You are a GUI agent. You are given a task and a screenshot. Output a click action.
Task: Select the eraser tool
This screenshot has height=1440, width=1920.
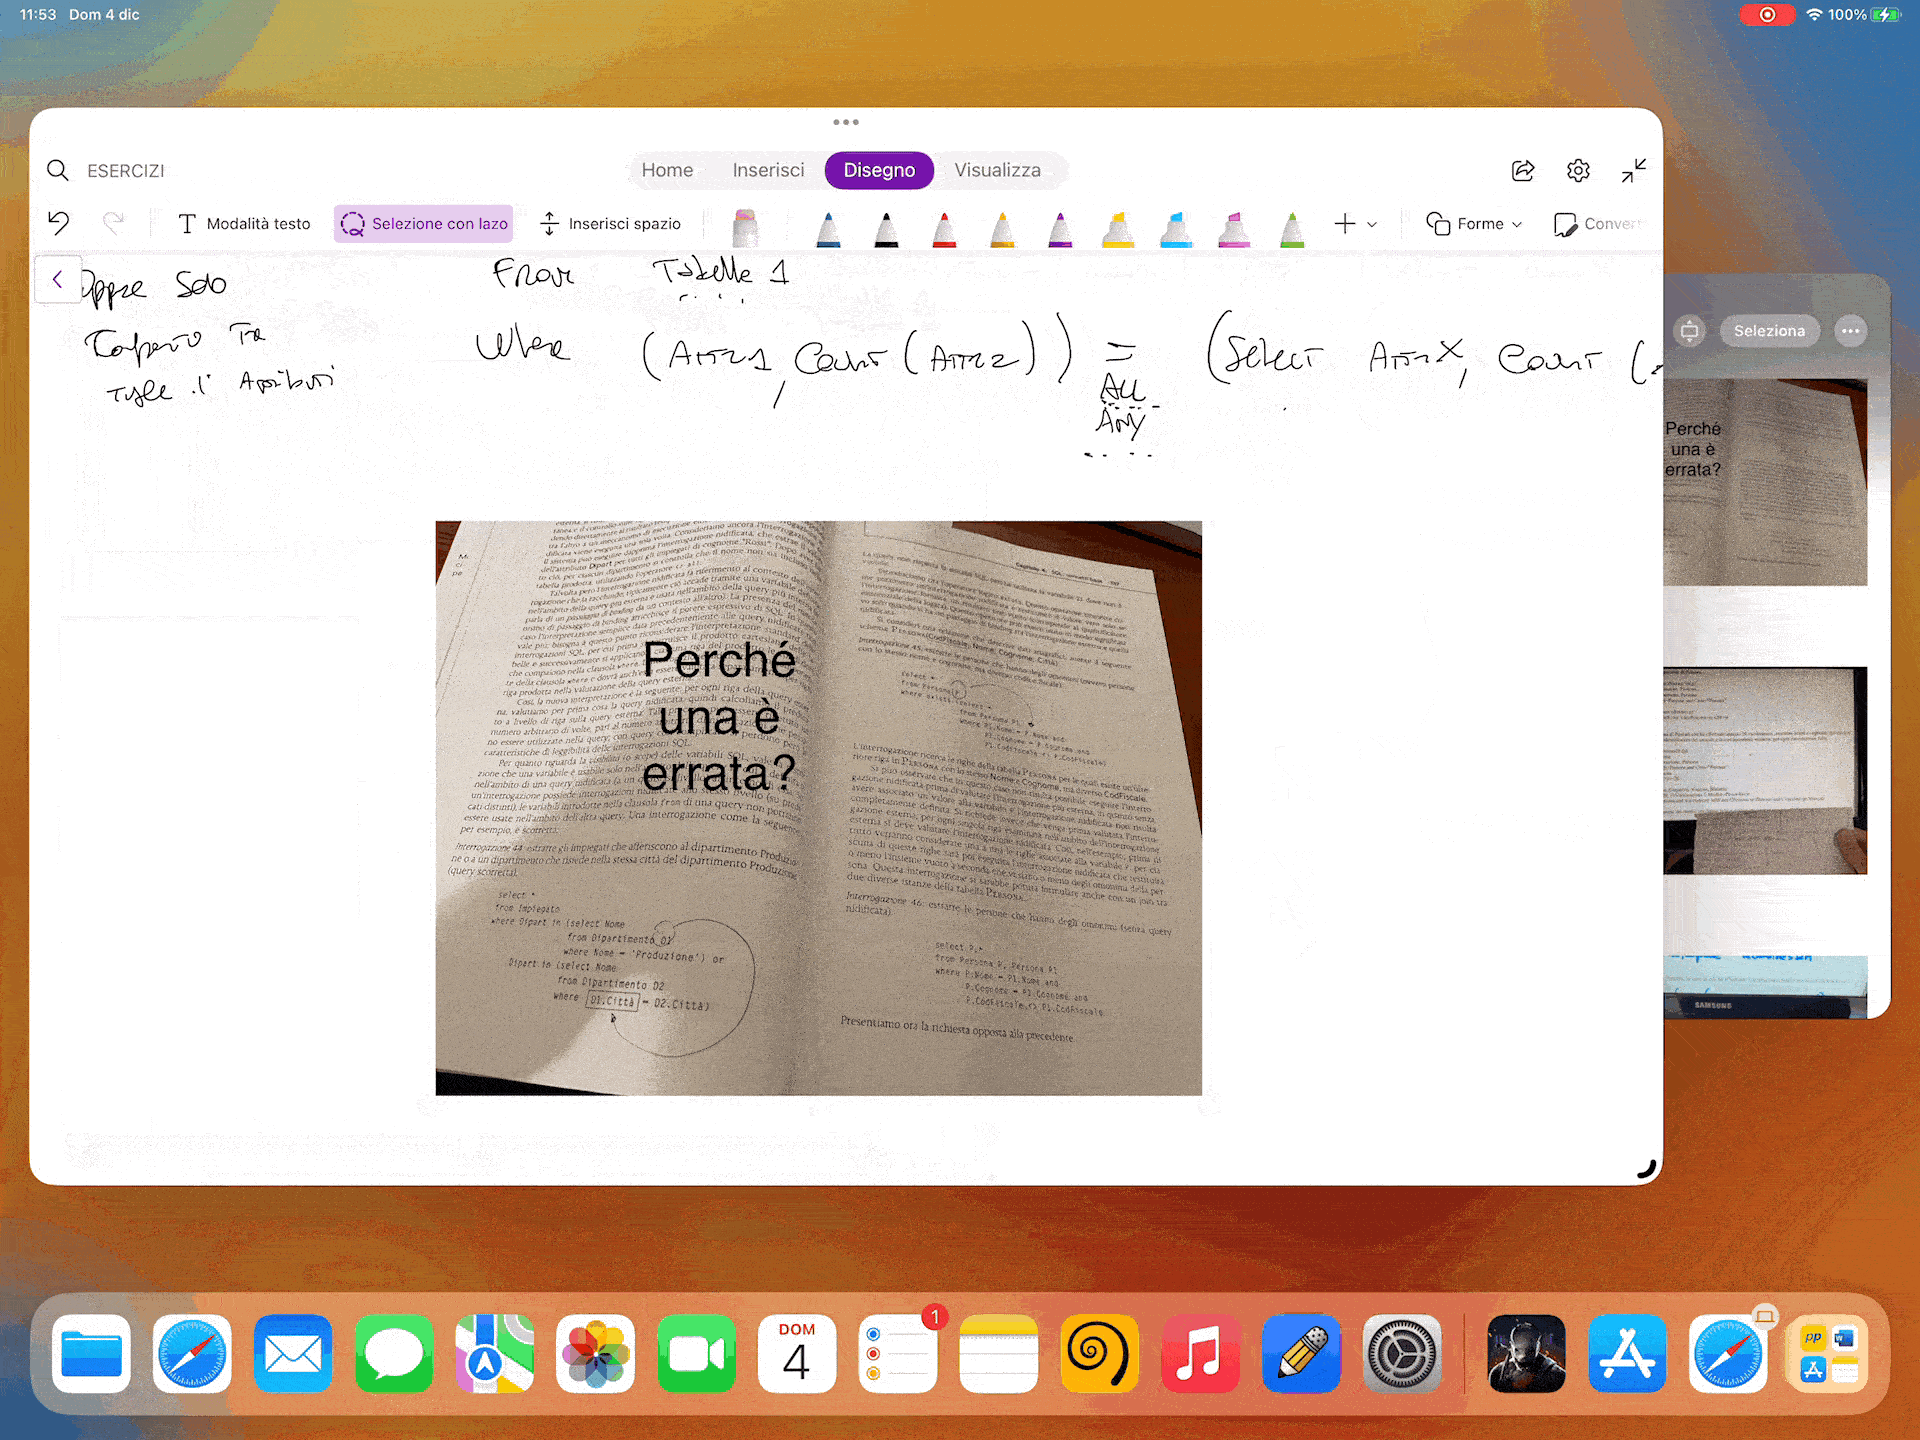pyautogui.click(x=745, y=226)
